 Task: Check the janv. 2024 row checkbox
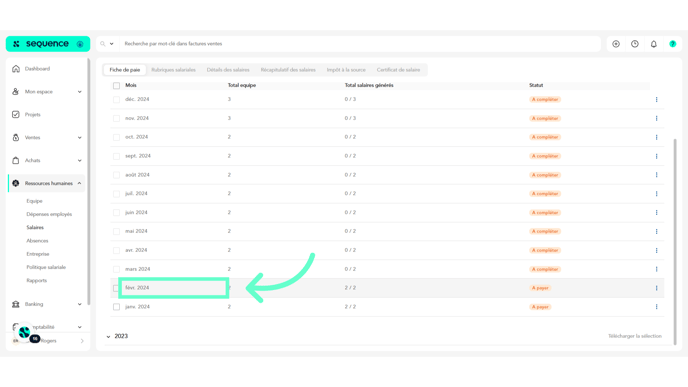(116, 307)
